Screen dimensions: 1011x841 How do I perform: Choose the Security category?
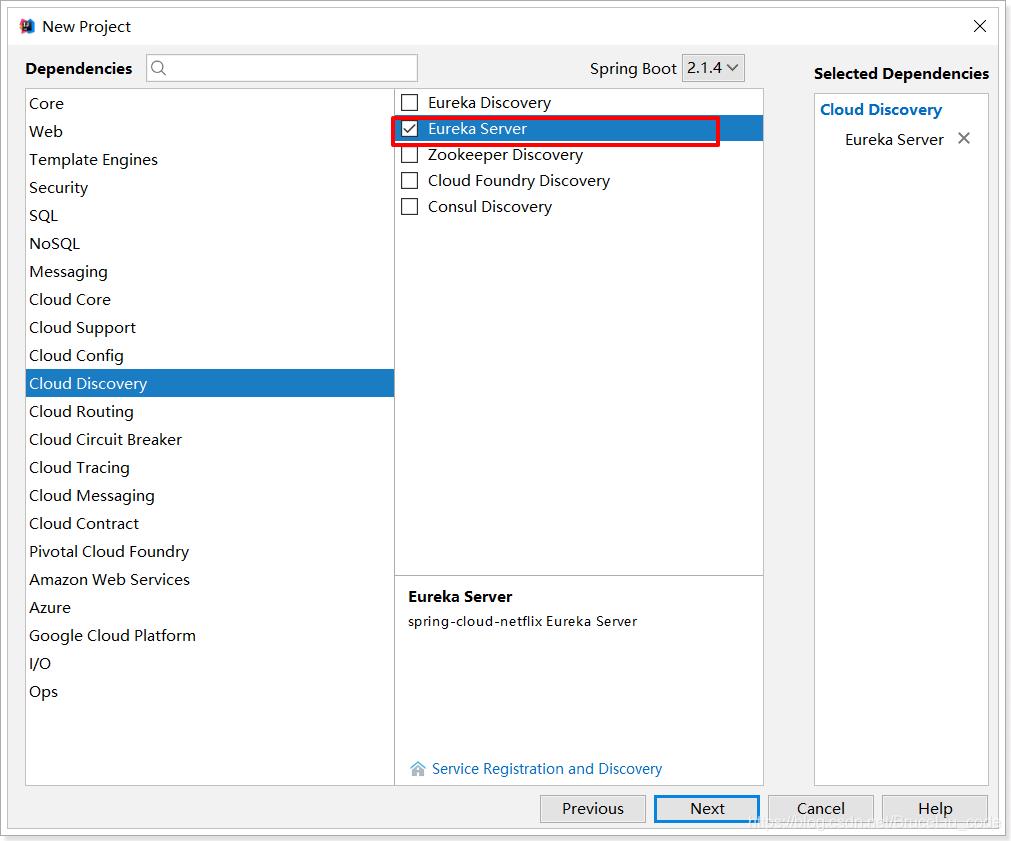pos(210,188)
